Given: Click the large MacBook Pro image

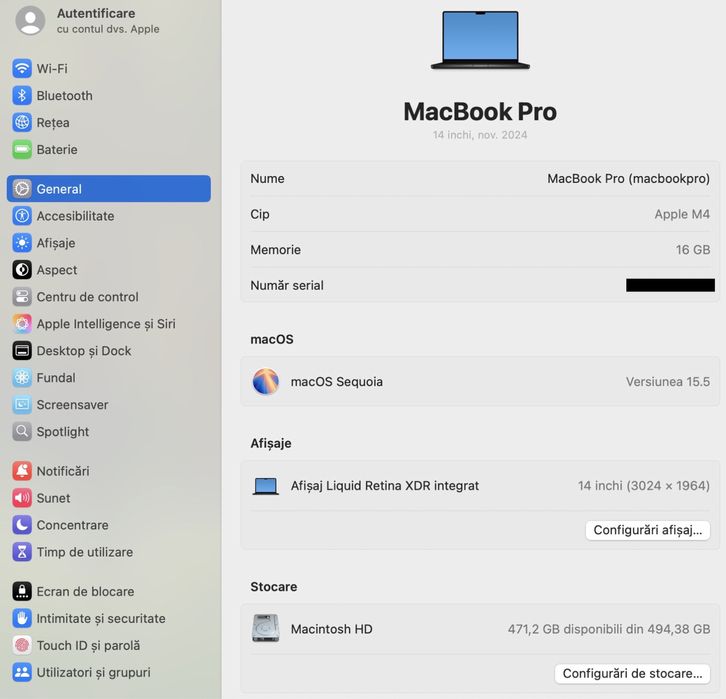Looking at the screenshot, I should [x=480, y=40].
